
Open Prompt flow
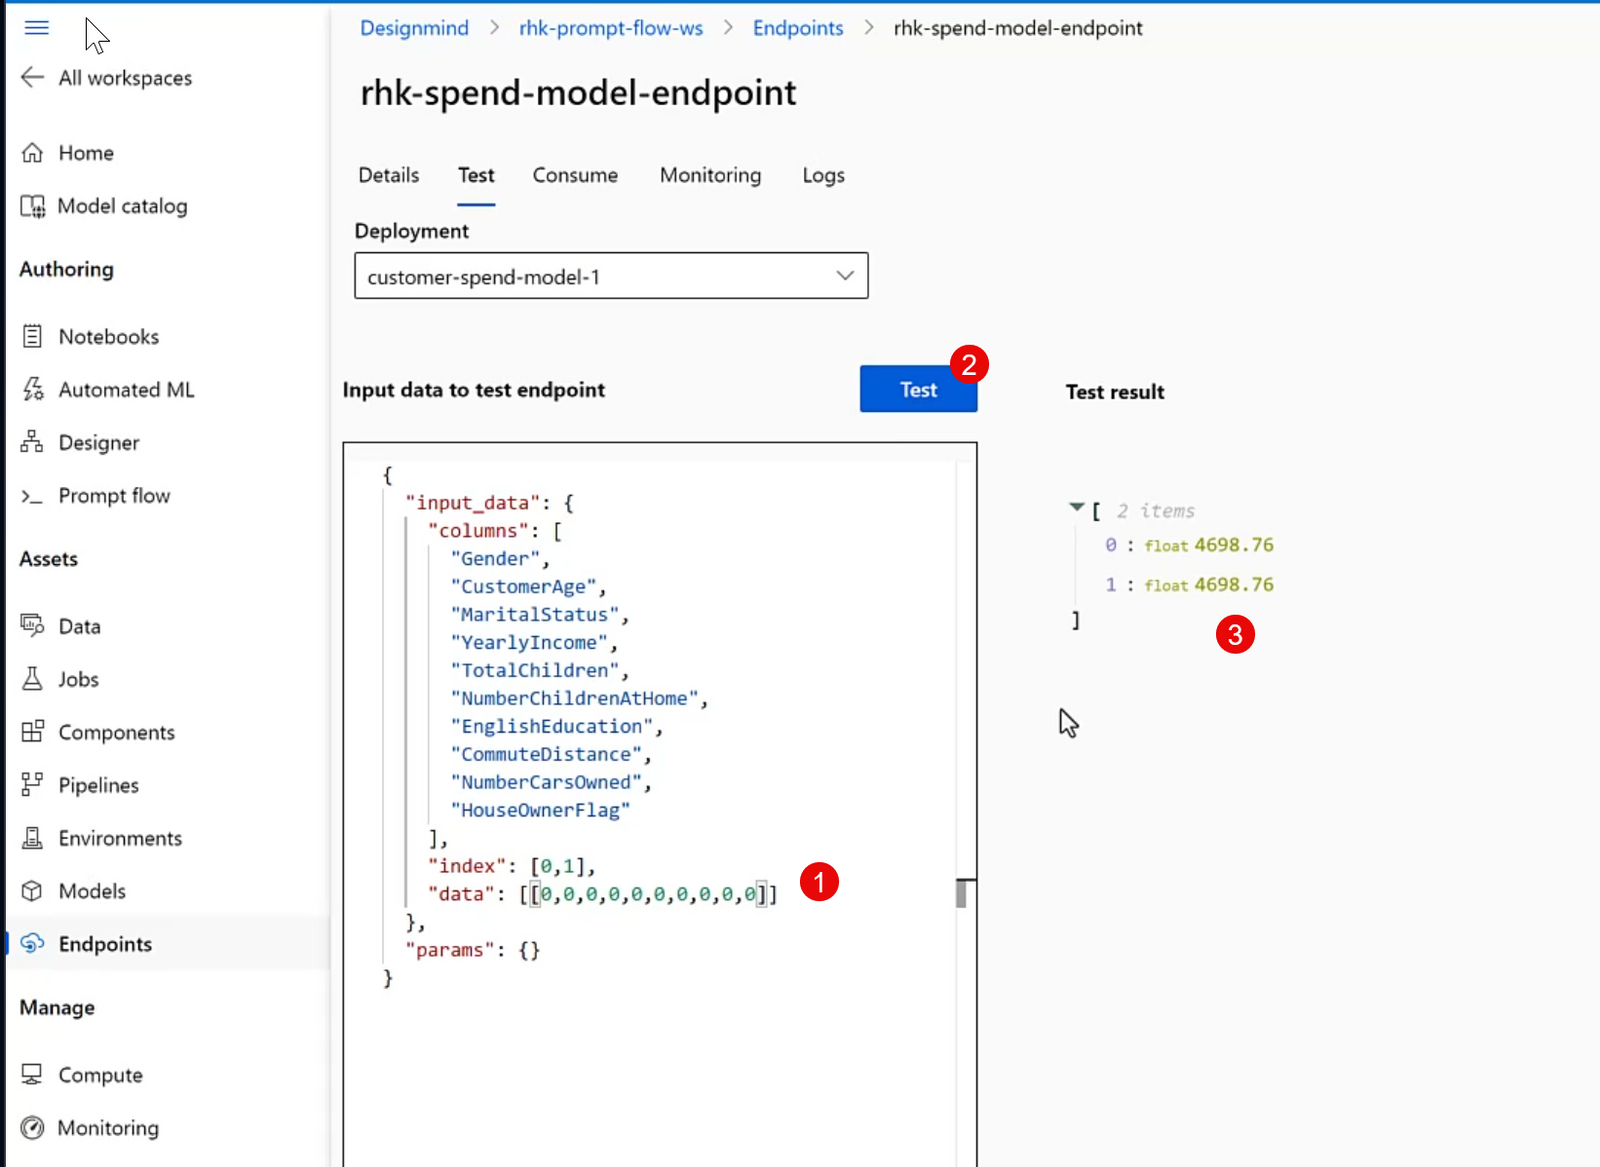(113, 495)
